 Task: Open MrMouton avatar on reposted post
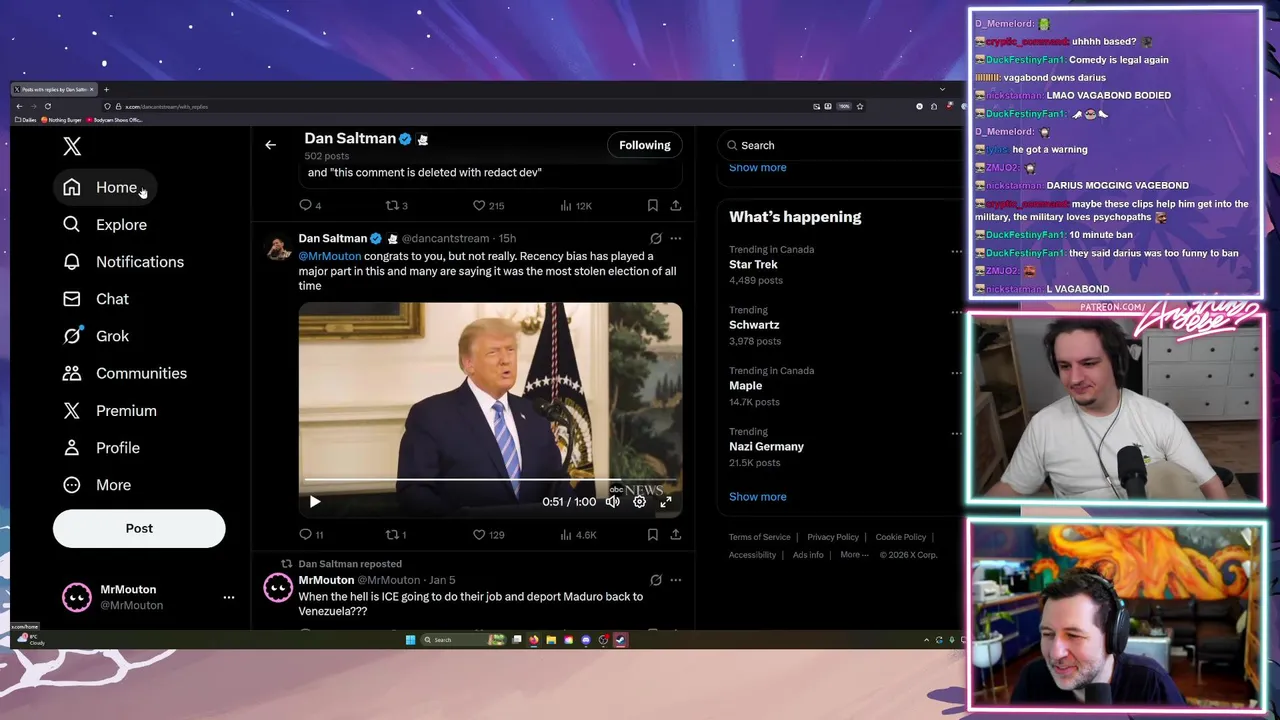coord(278,588)
